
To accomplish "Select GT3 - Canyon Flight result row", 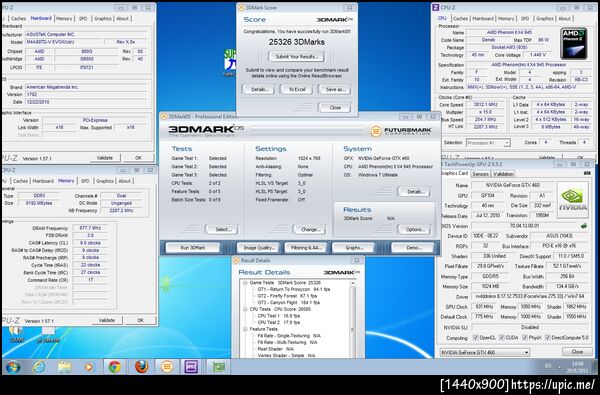I will (x=289, y=302).
